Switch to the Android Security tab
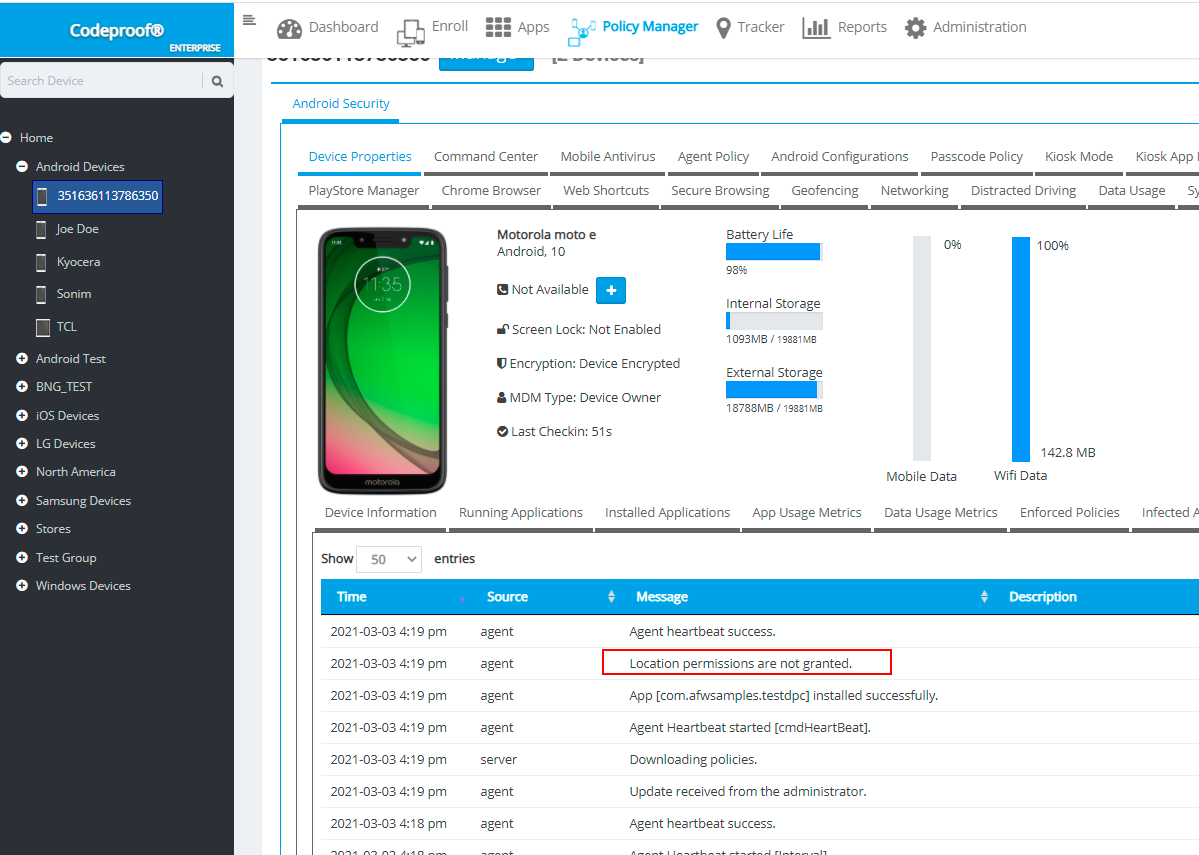Viewport: 1199px width, 855px height. pos(341,104)
